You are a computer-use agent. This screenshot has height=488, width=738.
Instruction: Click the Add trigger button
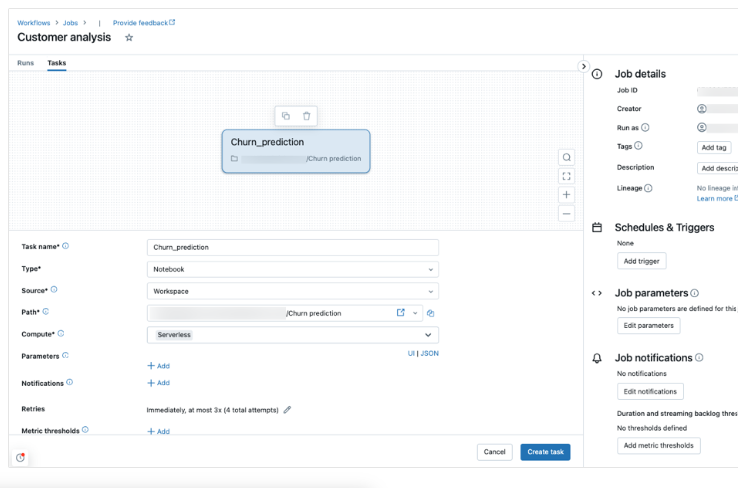(x=641, y=261)
